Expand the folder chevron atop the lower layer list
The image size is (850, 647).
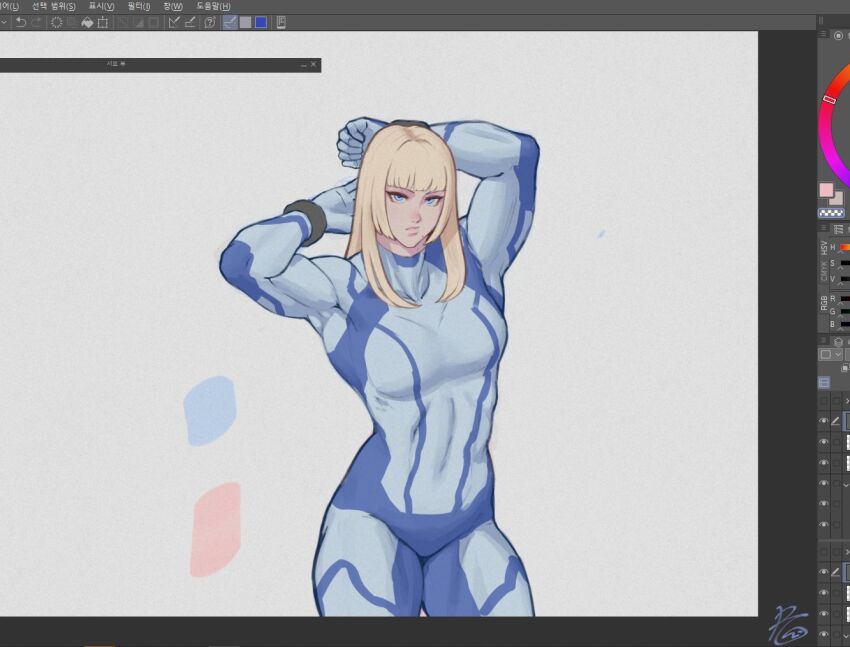(x=847, y=552)
